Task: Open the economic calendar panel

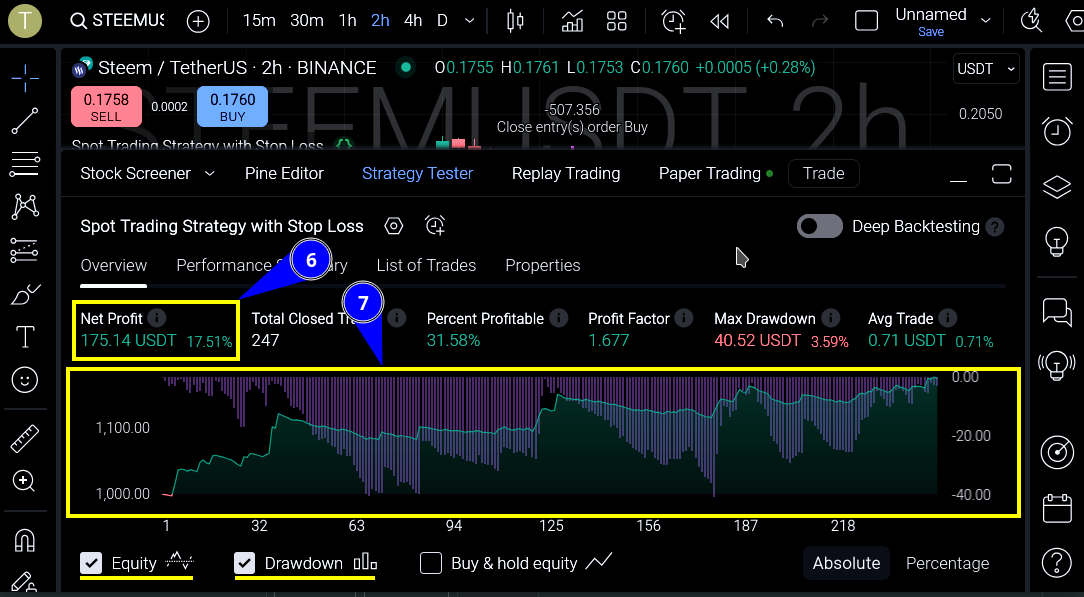Action: click(1057, 509)
